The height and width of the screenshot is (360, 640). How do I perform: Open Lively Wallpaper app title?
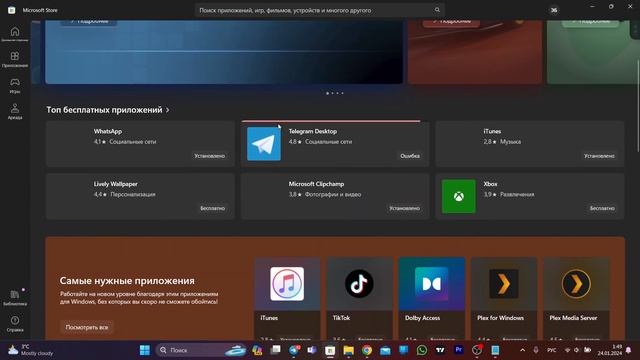(116, 184)
